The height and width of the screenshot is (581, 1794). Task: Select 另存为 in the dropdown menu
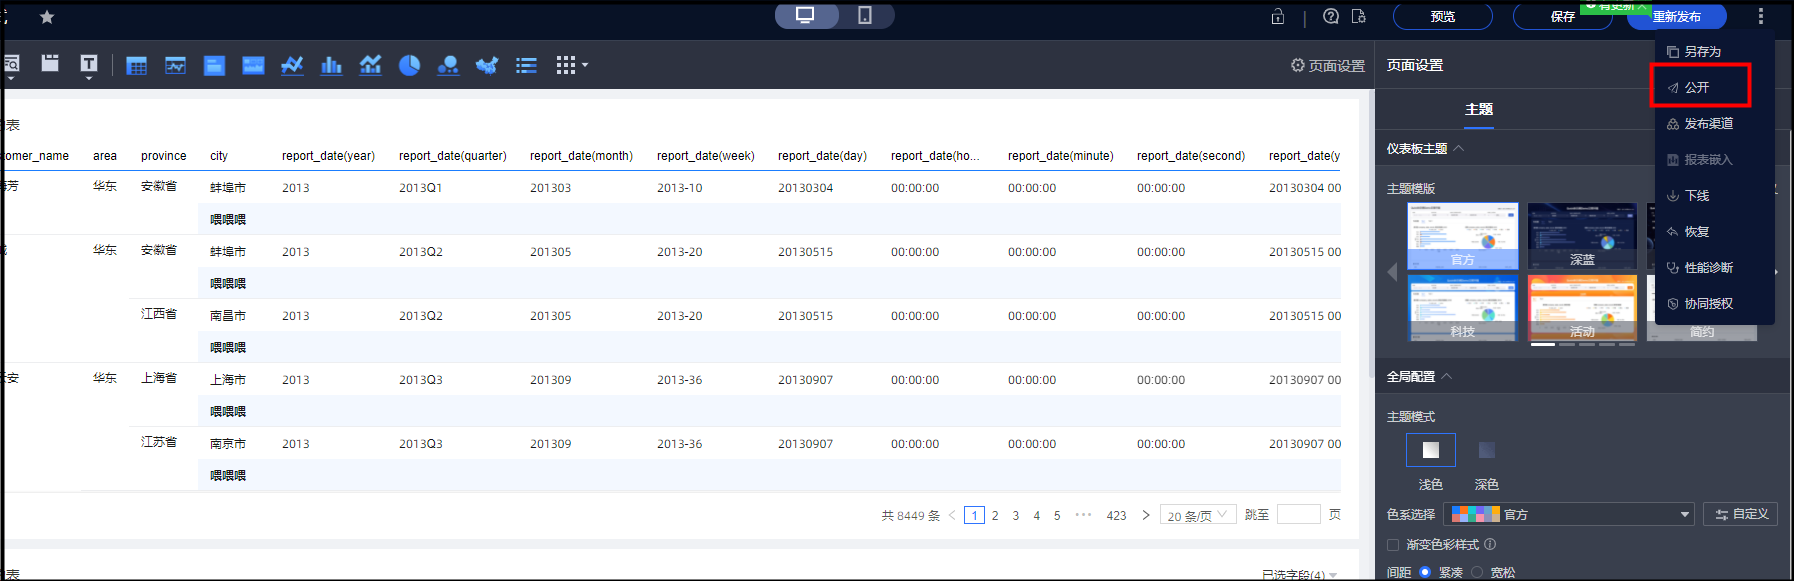click(1702, 52)
